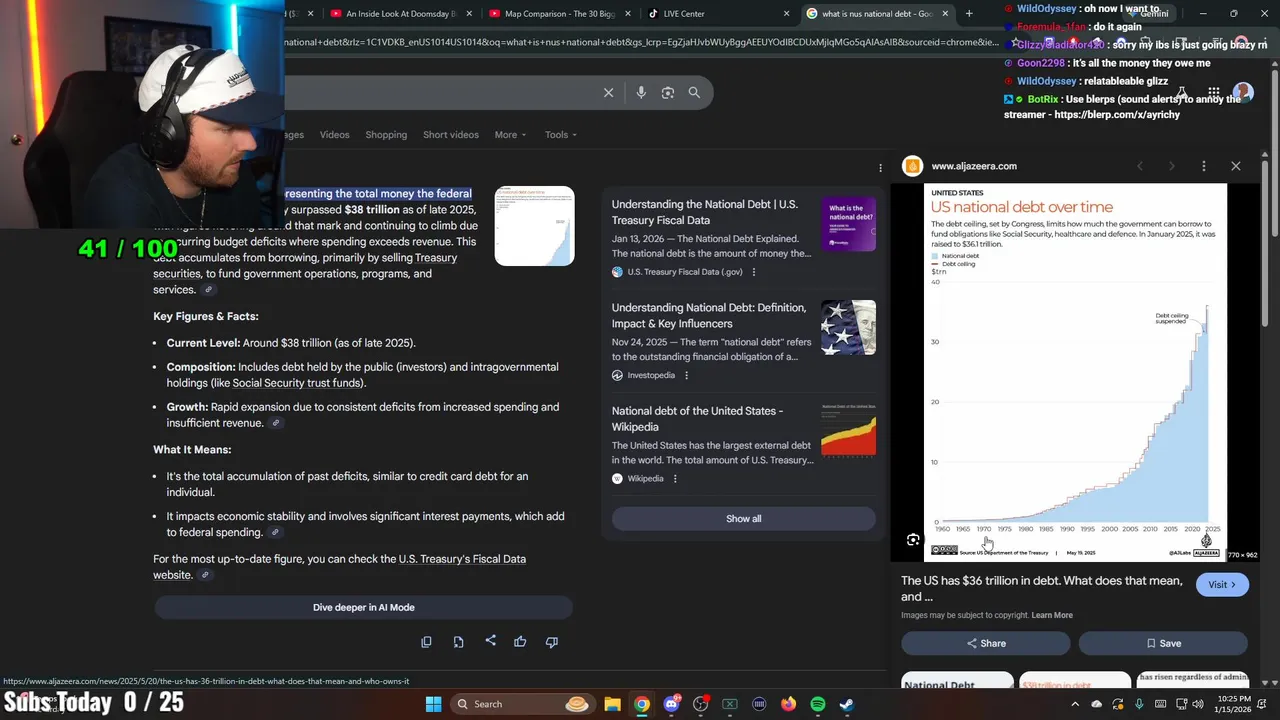Image resolution: width=1280 pixels, height=720 pixels.
Task: Give thumbs down to AI overview
Action: click(552, 642)
